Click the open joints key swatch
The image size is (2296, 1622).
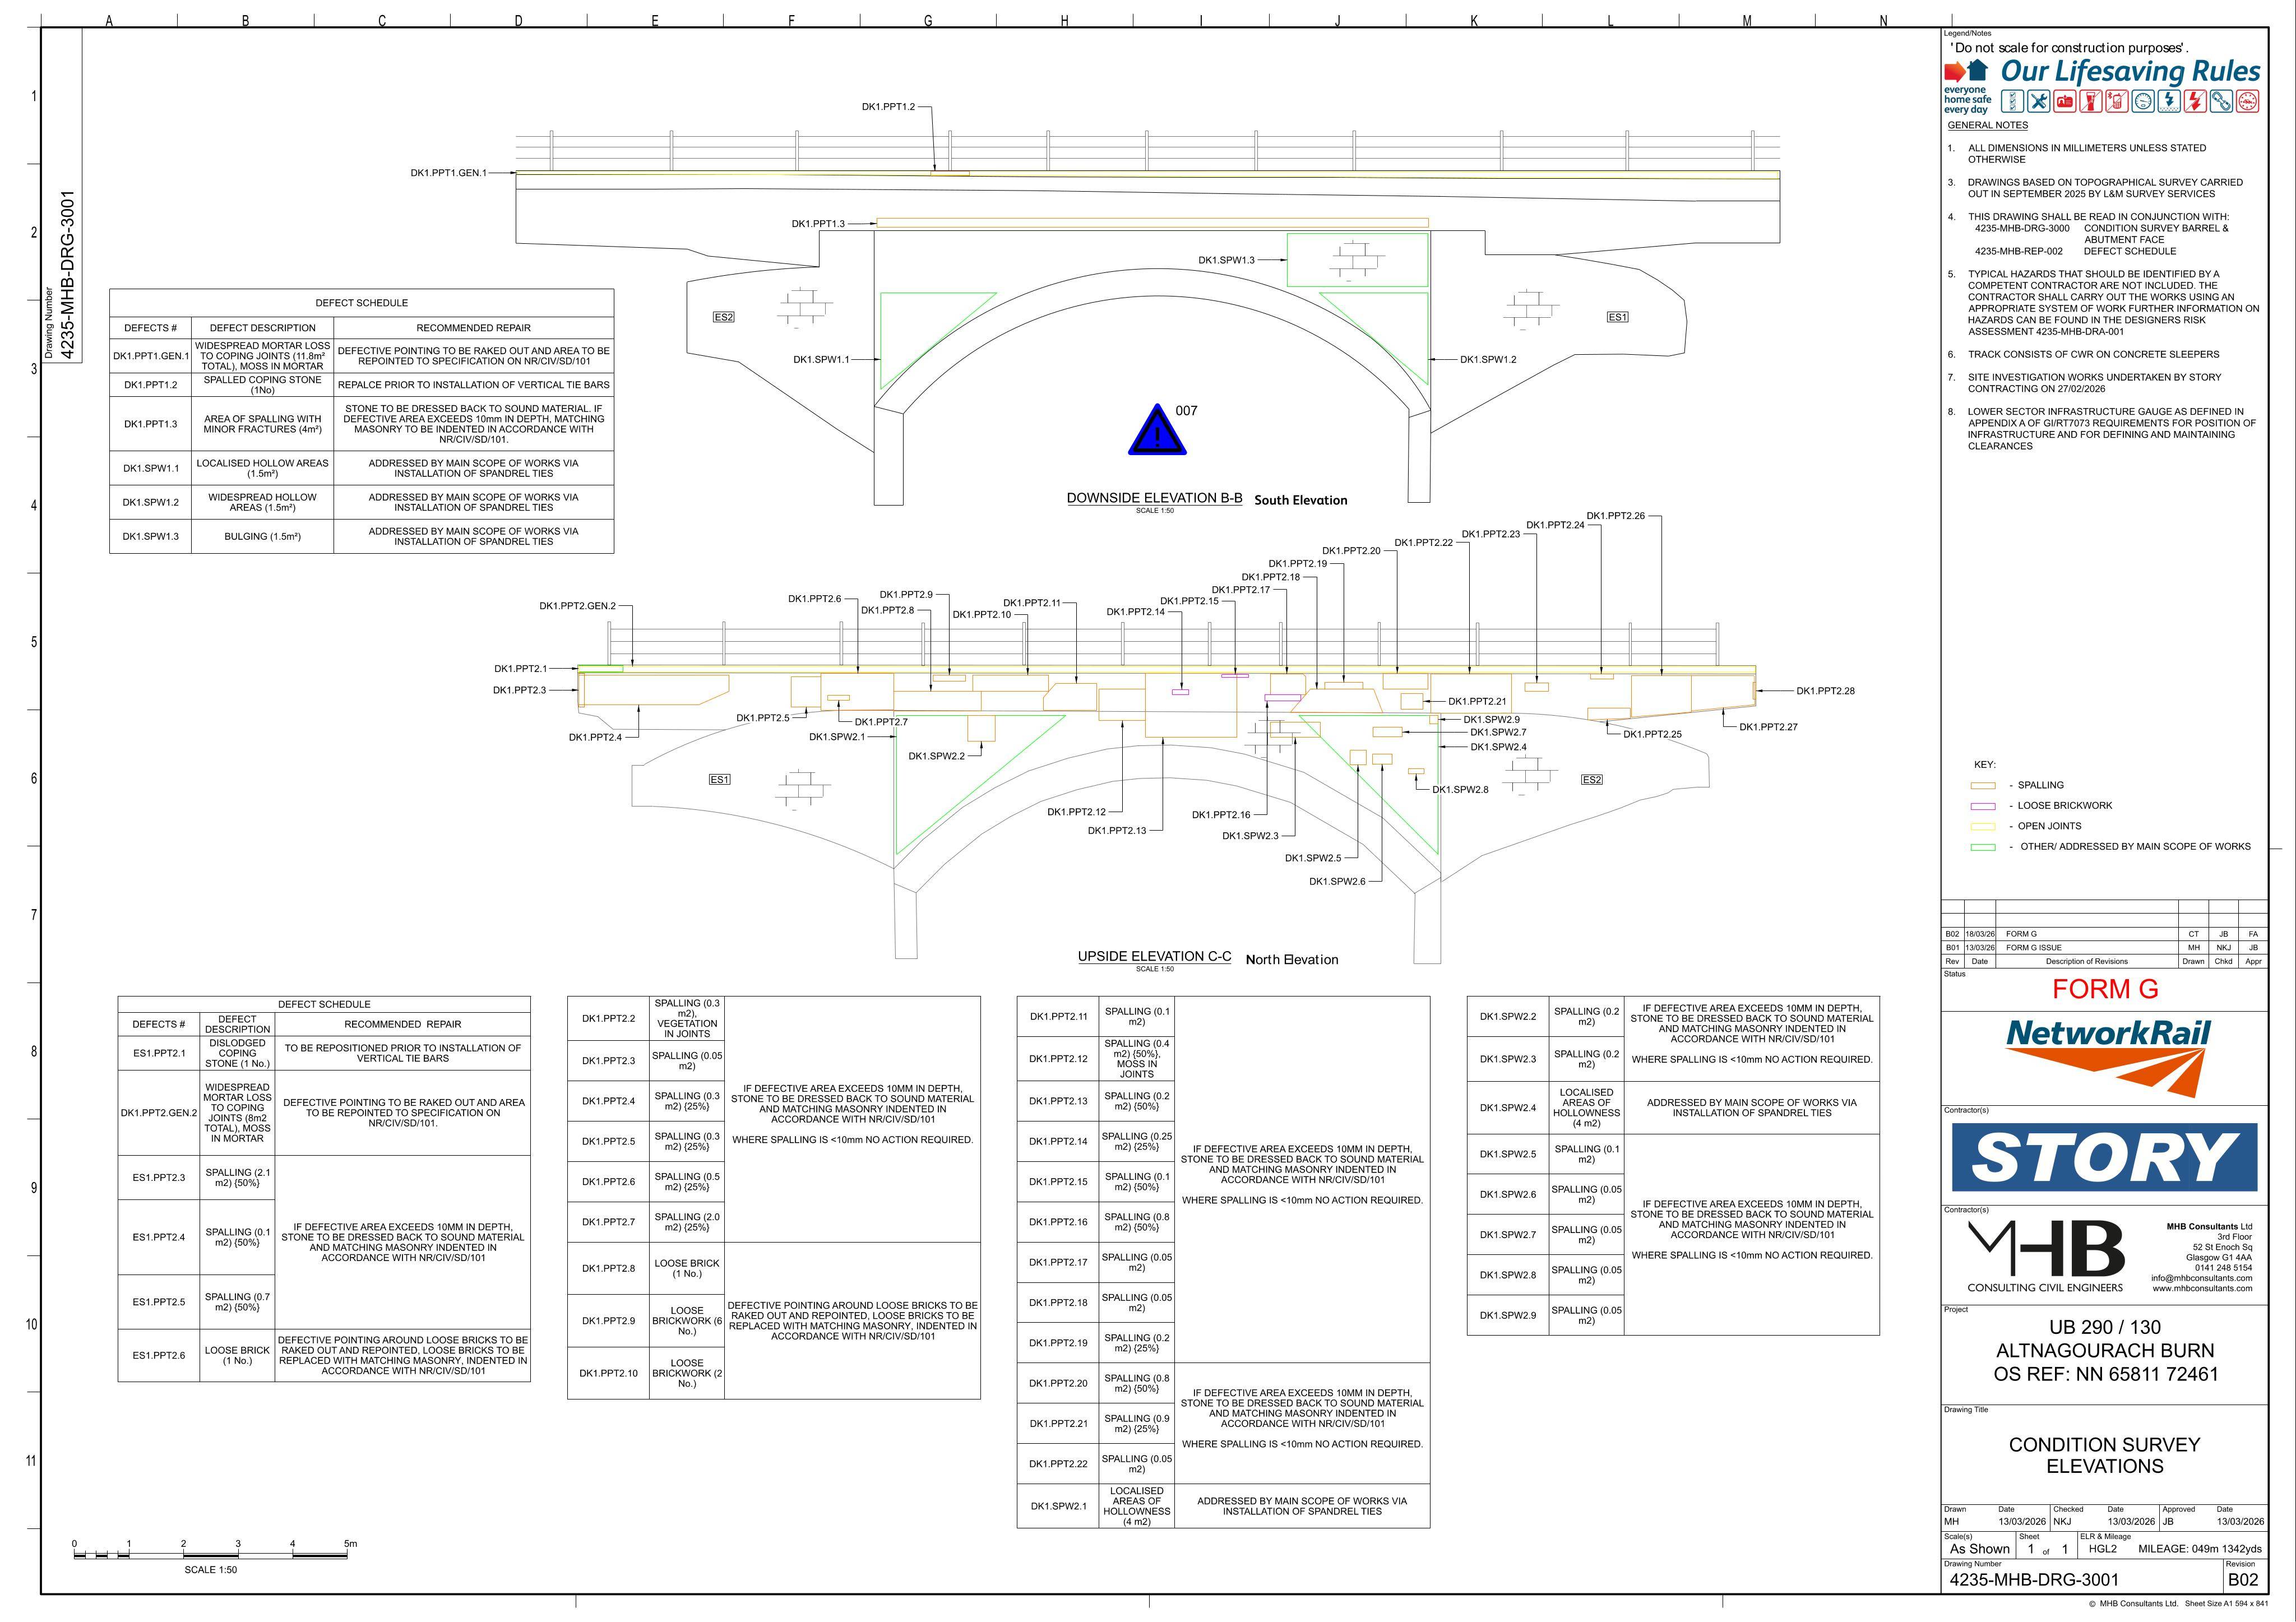1982,826
